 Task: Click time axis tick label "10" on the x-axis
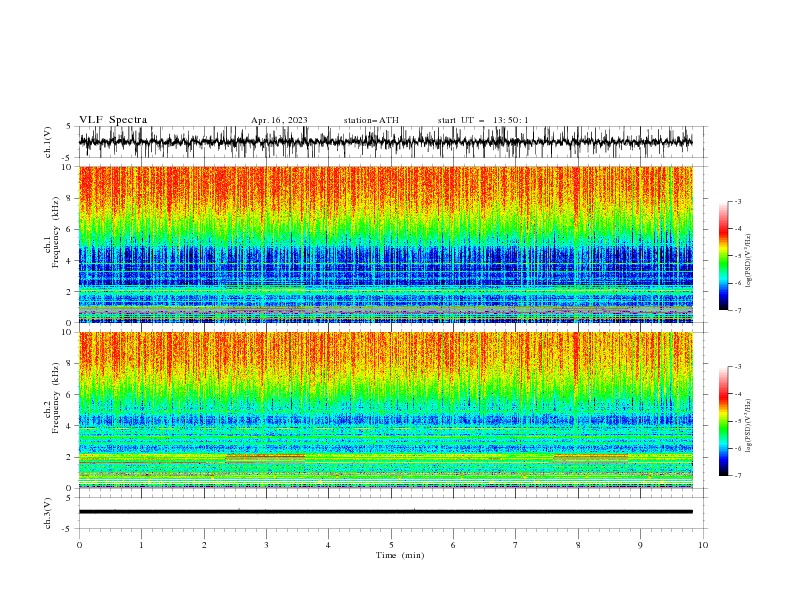point(703,545)
